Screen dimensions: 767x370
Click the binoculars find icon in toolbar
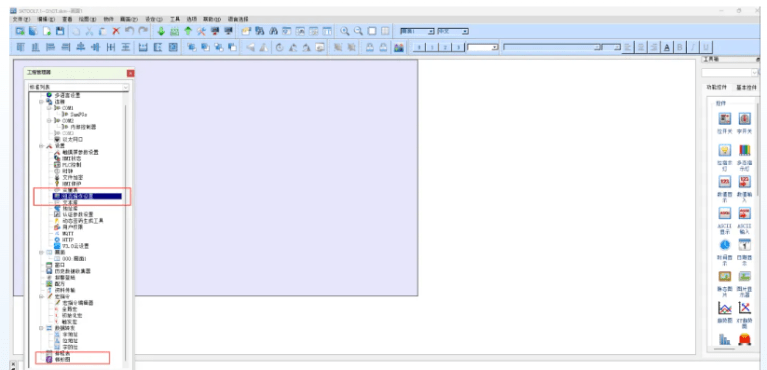pyautogui.click(x=273, y=31)
